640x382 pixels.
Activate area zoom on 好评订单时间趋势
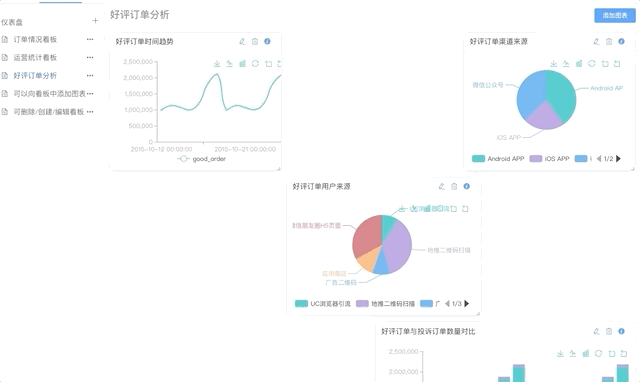(x=269, y=64)
